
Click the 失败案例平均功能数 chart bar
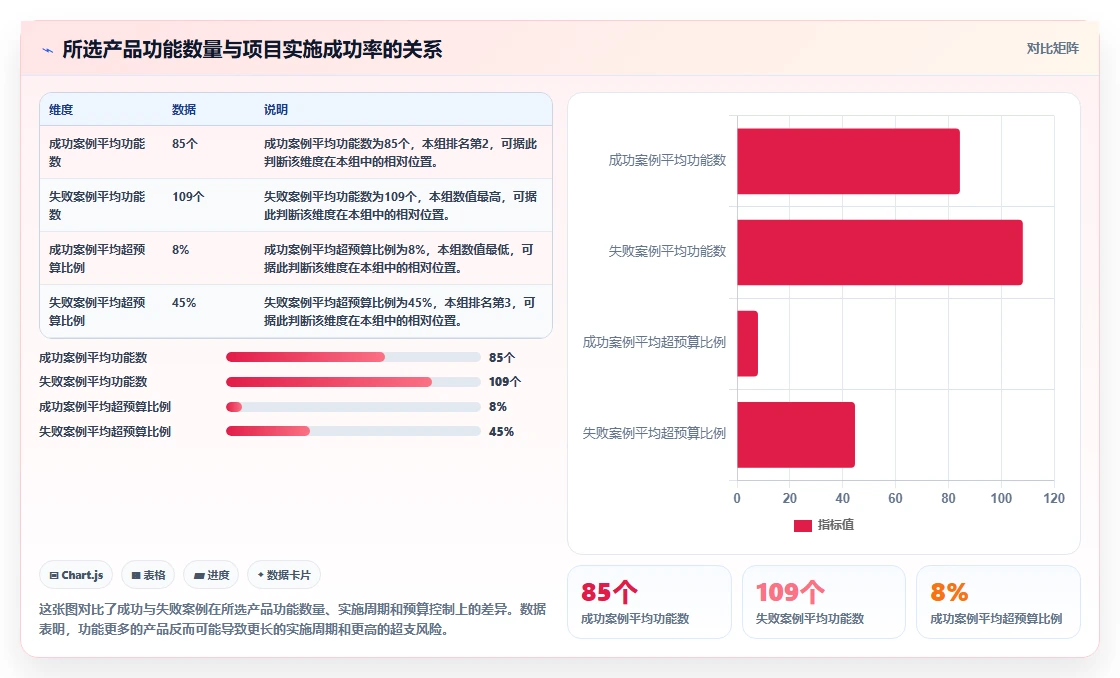point(879,252)
